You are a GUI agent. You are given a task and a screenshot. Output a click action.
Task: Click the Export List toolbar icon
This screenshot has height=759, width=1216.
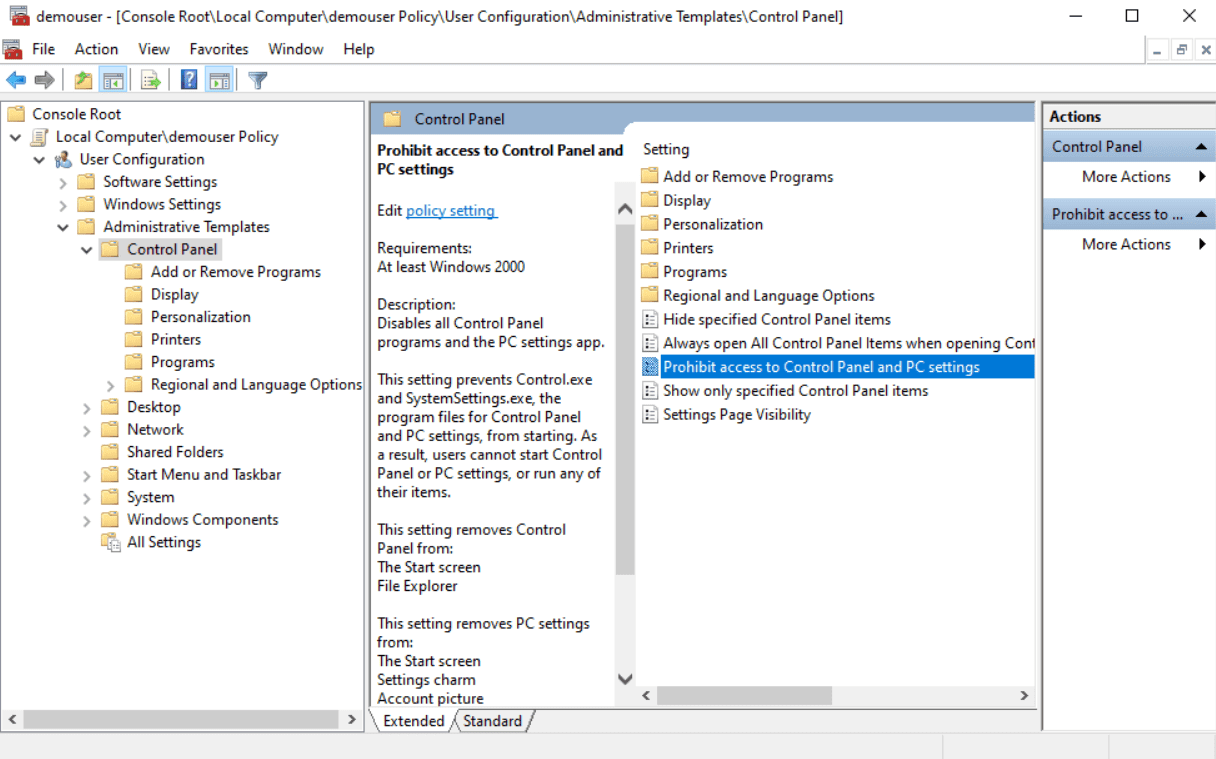coord(150,81)
